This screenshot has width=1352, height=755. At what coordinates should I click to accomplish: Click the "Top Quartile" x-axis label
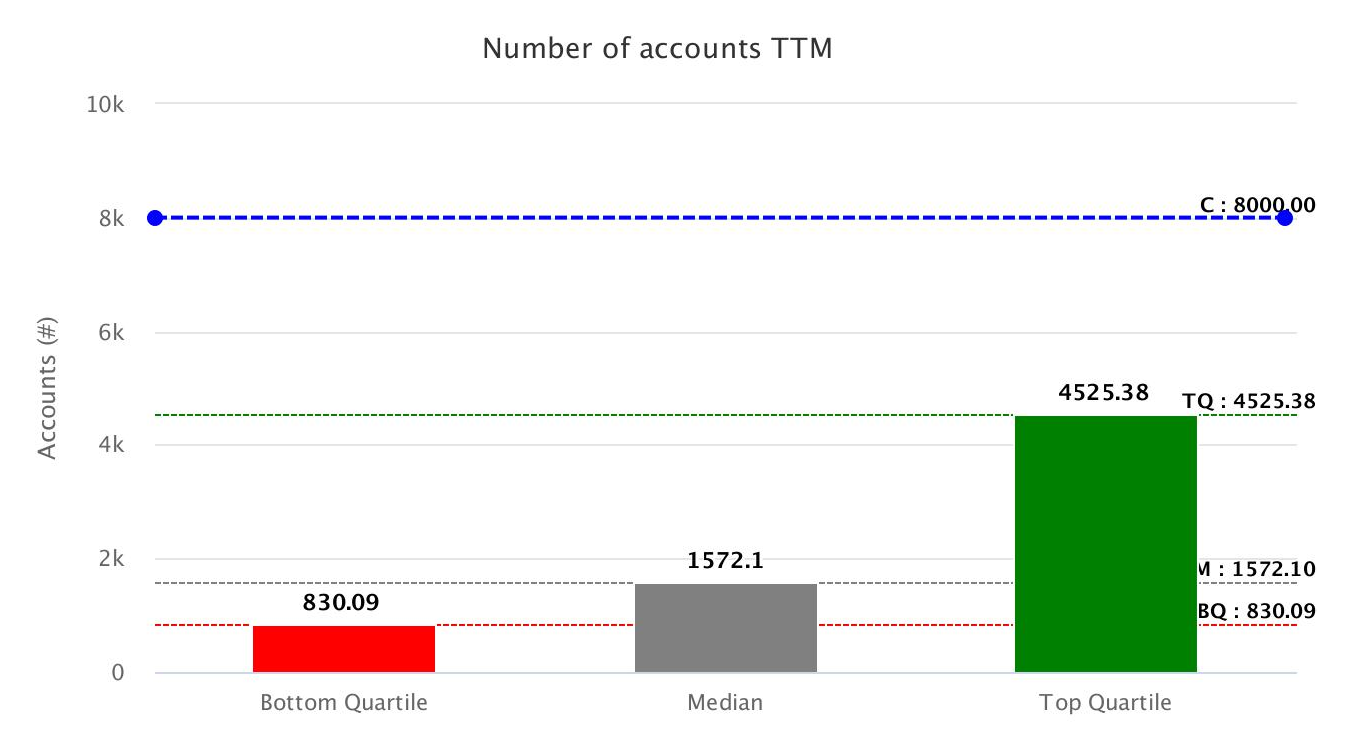[x=1105, y=703]
